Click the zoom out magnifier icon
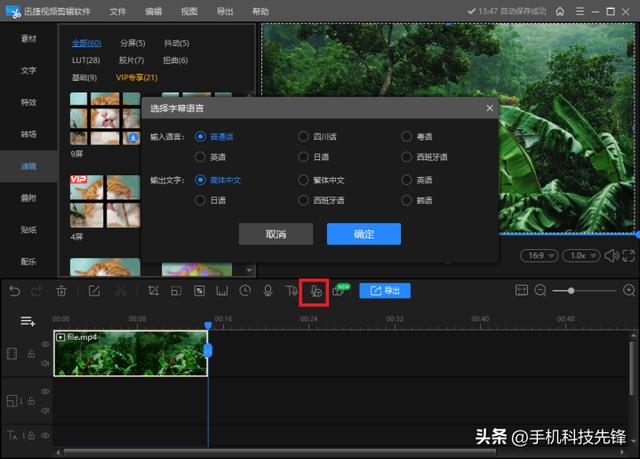The image size is (640, 459). 541,291
